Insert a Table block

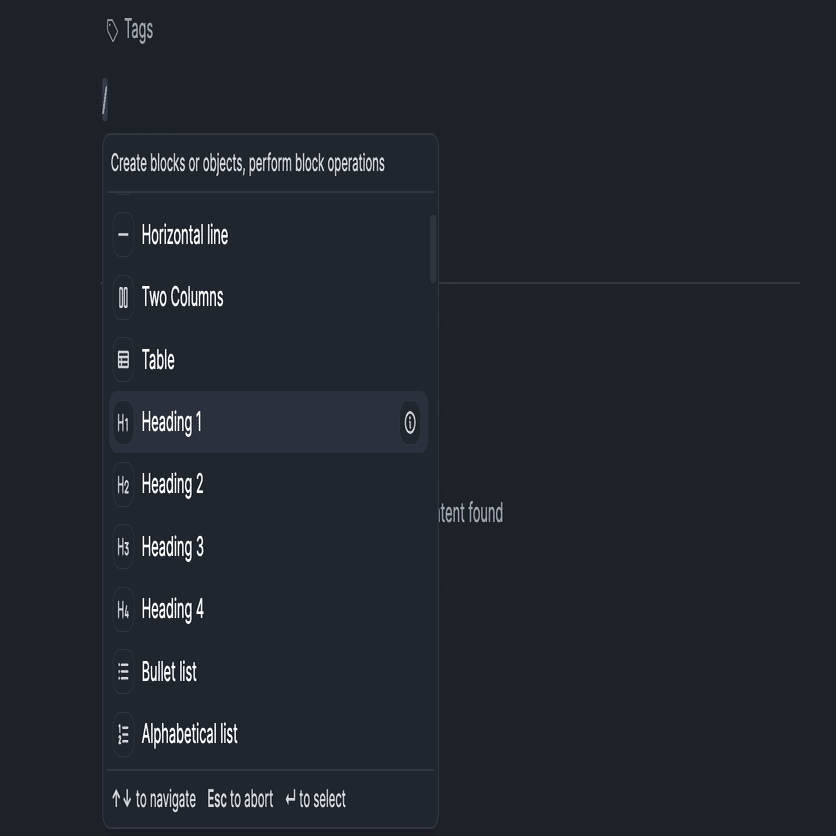[158, 360]
